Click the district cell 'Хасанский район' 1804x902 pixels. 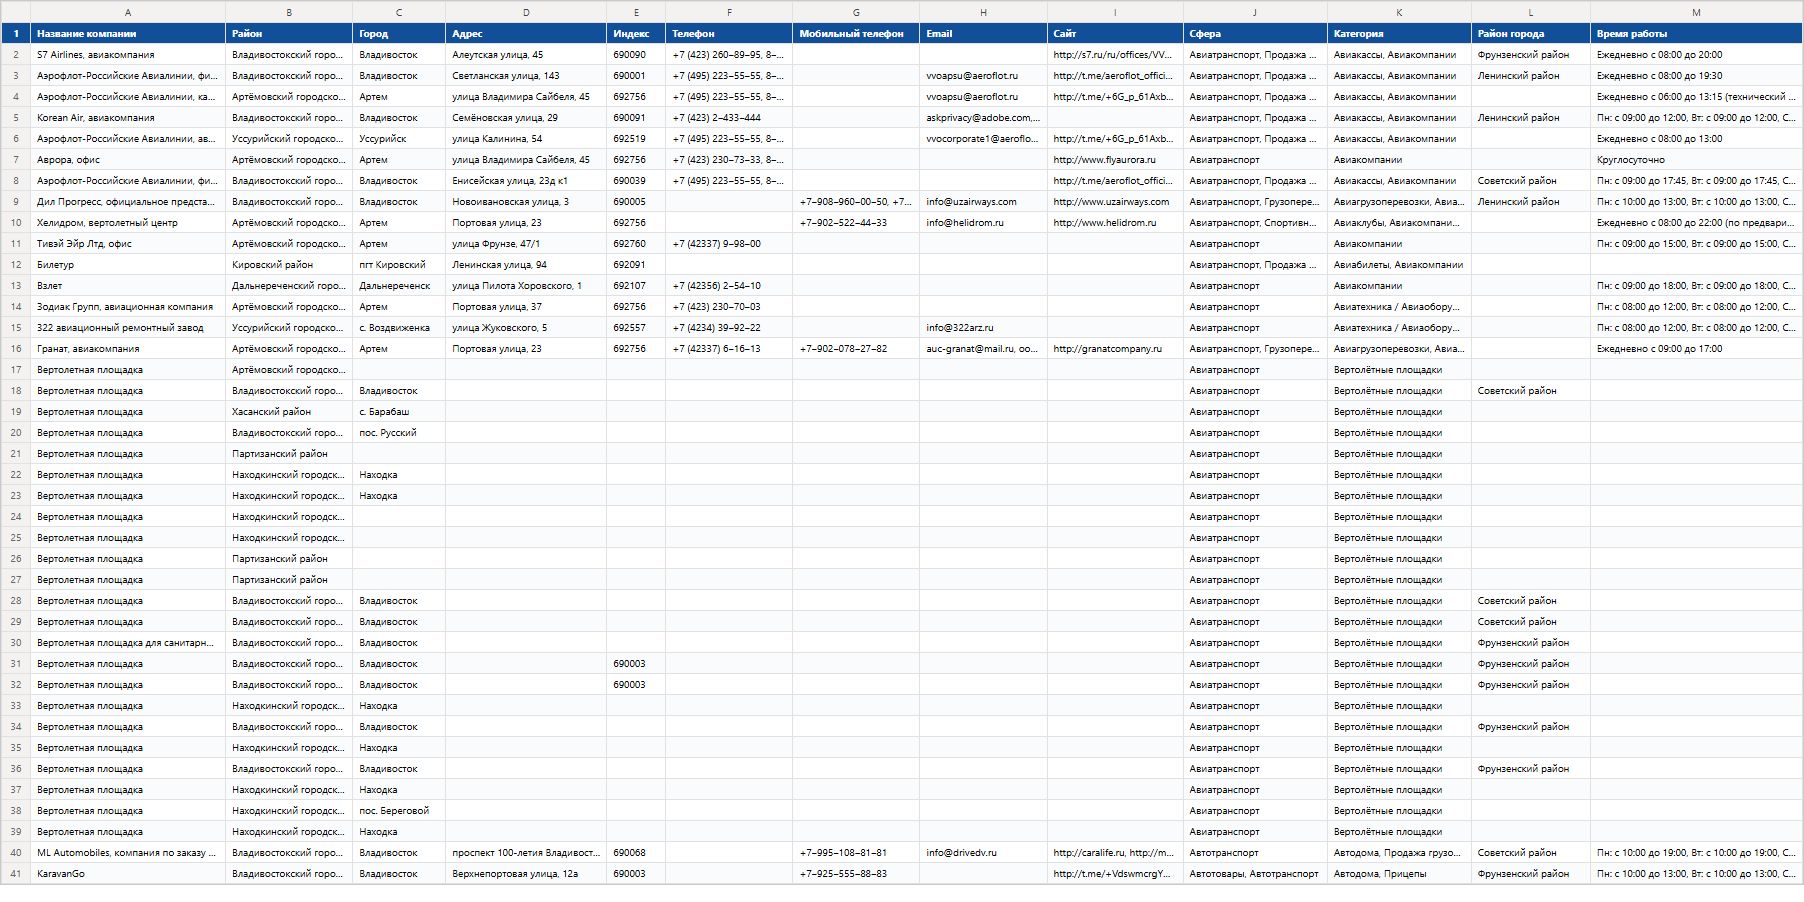tap(289, 412)
